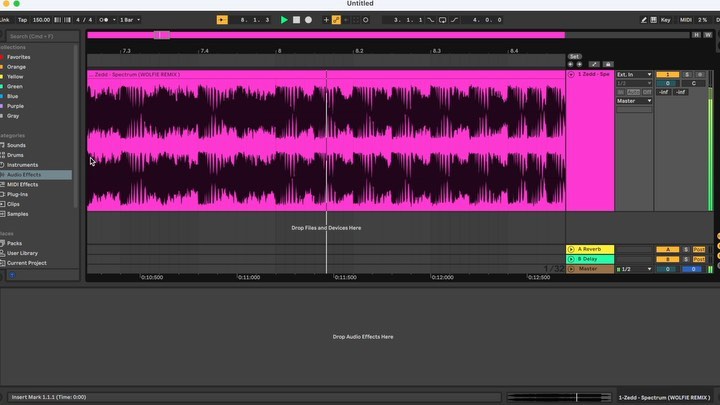Image resolution: width=720 pixels, height=405 pixels.
Task: Enable the Draw Mode pencil
Action: [646, 19]
